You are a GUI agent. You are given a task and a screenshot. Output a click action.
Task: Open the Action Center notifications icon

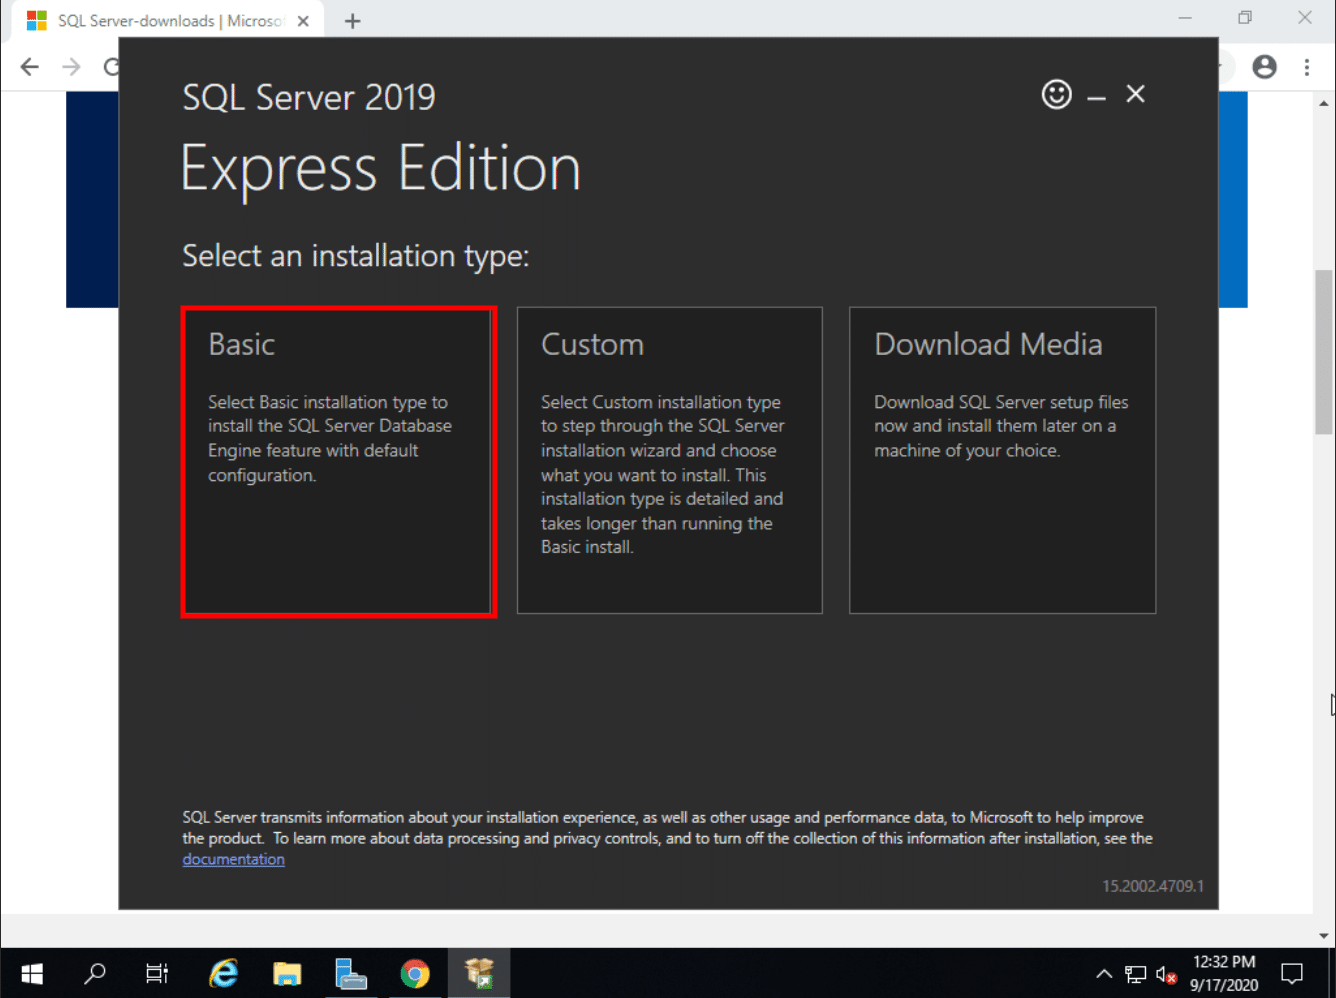click(1292, 973)
